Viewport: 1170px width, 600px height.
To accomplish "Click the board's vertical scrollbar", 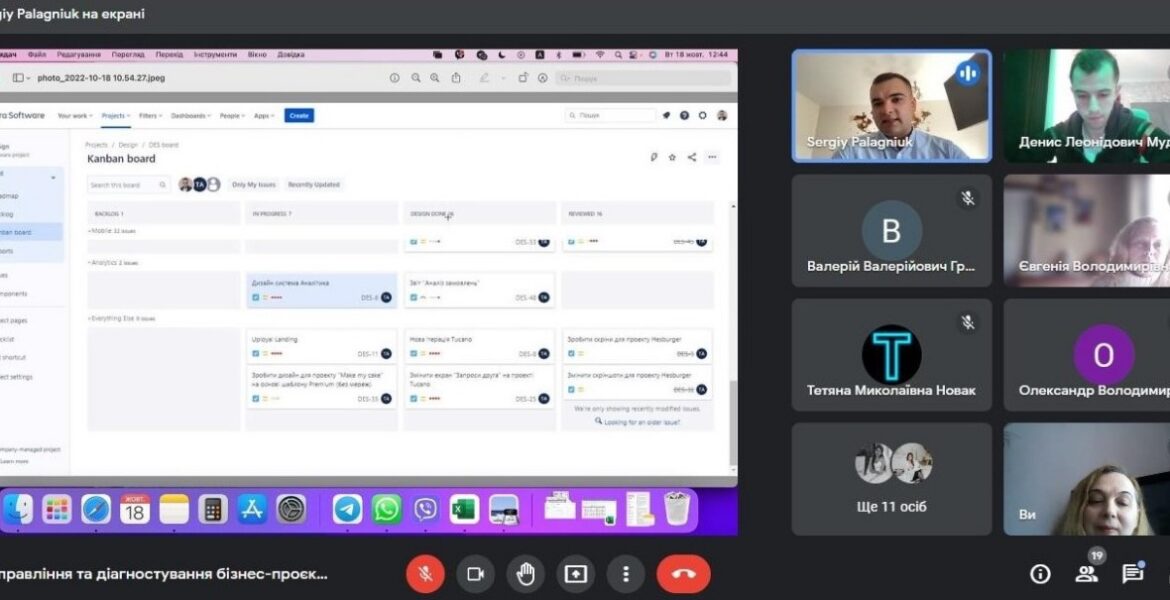I will pyautogui.click(x=733, y=422).
